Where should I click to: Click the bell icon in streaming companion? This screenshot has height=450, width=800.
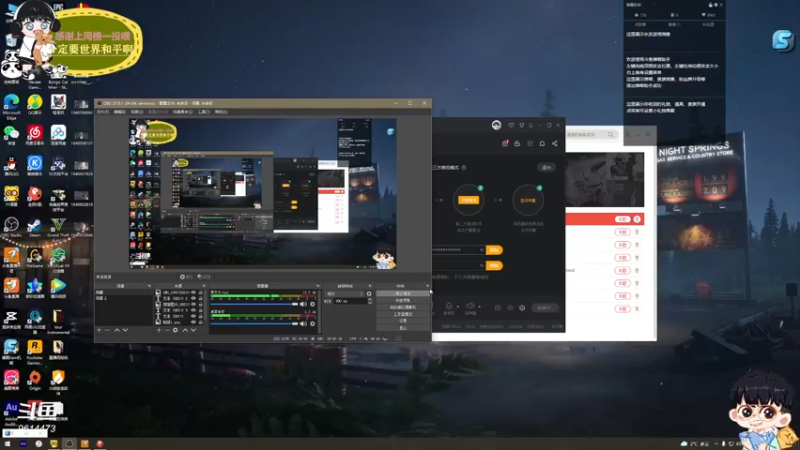[x=542, y=143]
